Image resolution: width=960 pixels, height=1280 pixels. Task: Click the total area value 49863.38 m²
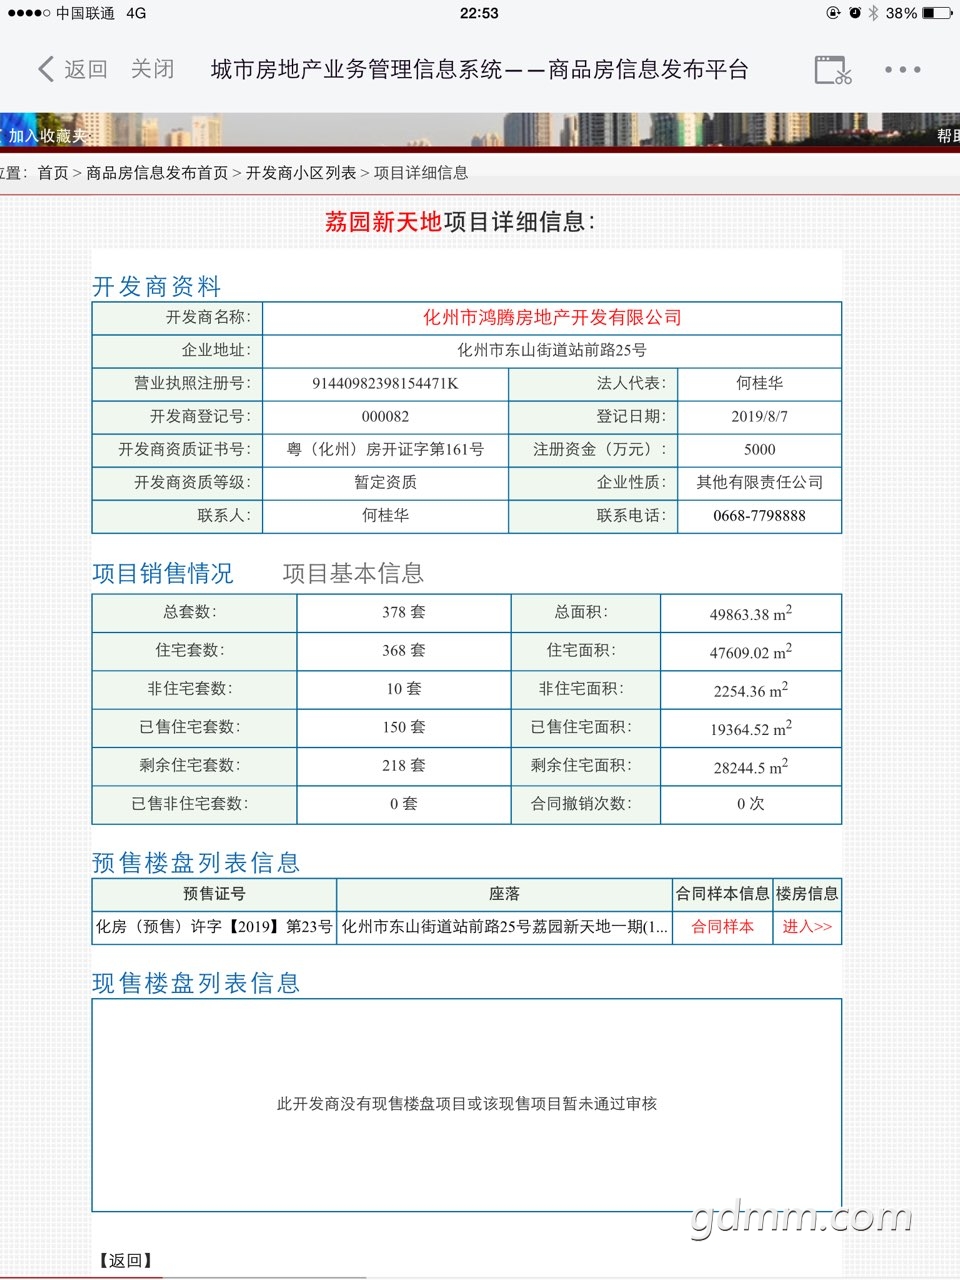coord(751,613)
